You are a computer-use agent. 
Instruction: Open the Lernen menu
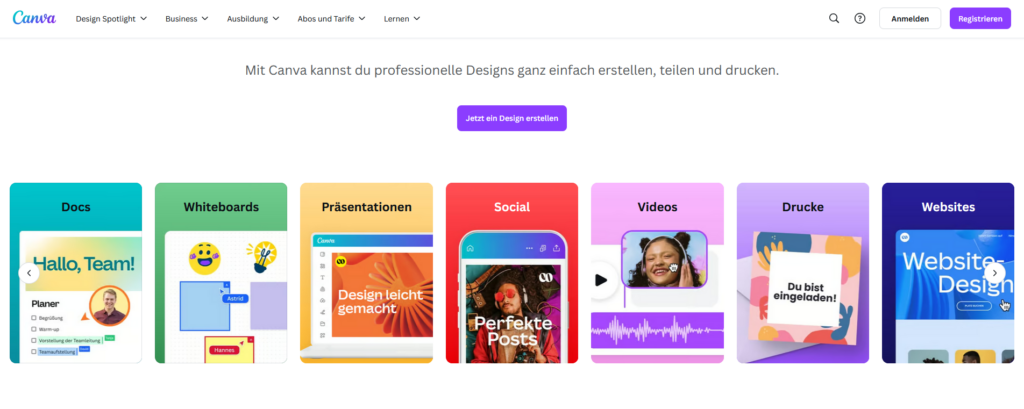click(x=402, y=18)
